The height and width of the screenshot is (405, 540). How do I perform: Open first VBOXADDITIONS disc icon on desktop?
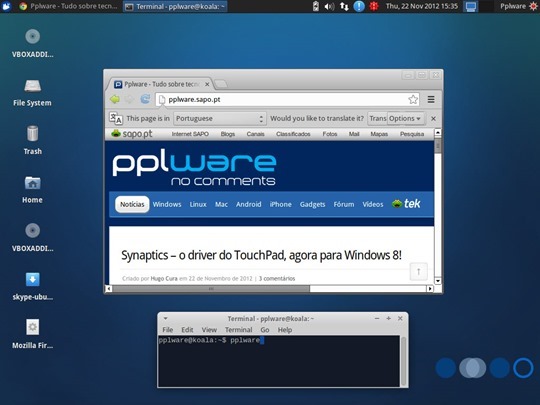[32, 36]
